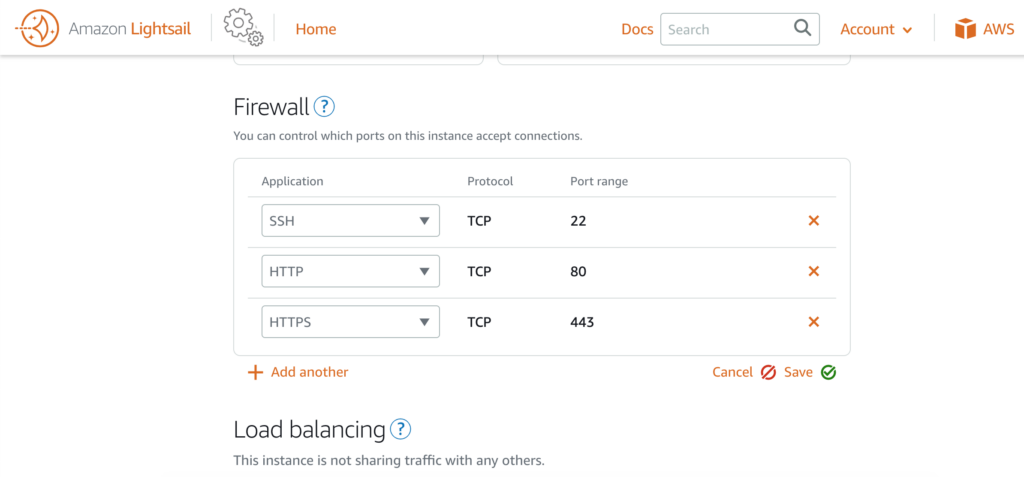Remove the HTTPS port 443 rule
The width and height of the screenshot is (1024, 477).
tap(814, 321)
